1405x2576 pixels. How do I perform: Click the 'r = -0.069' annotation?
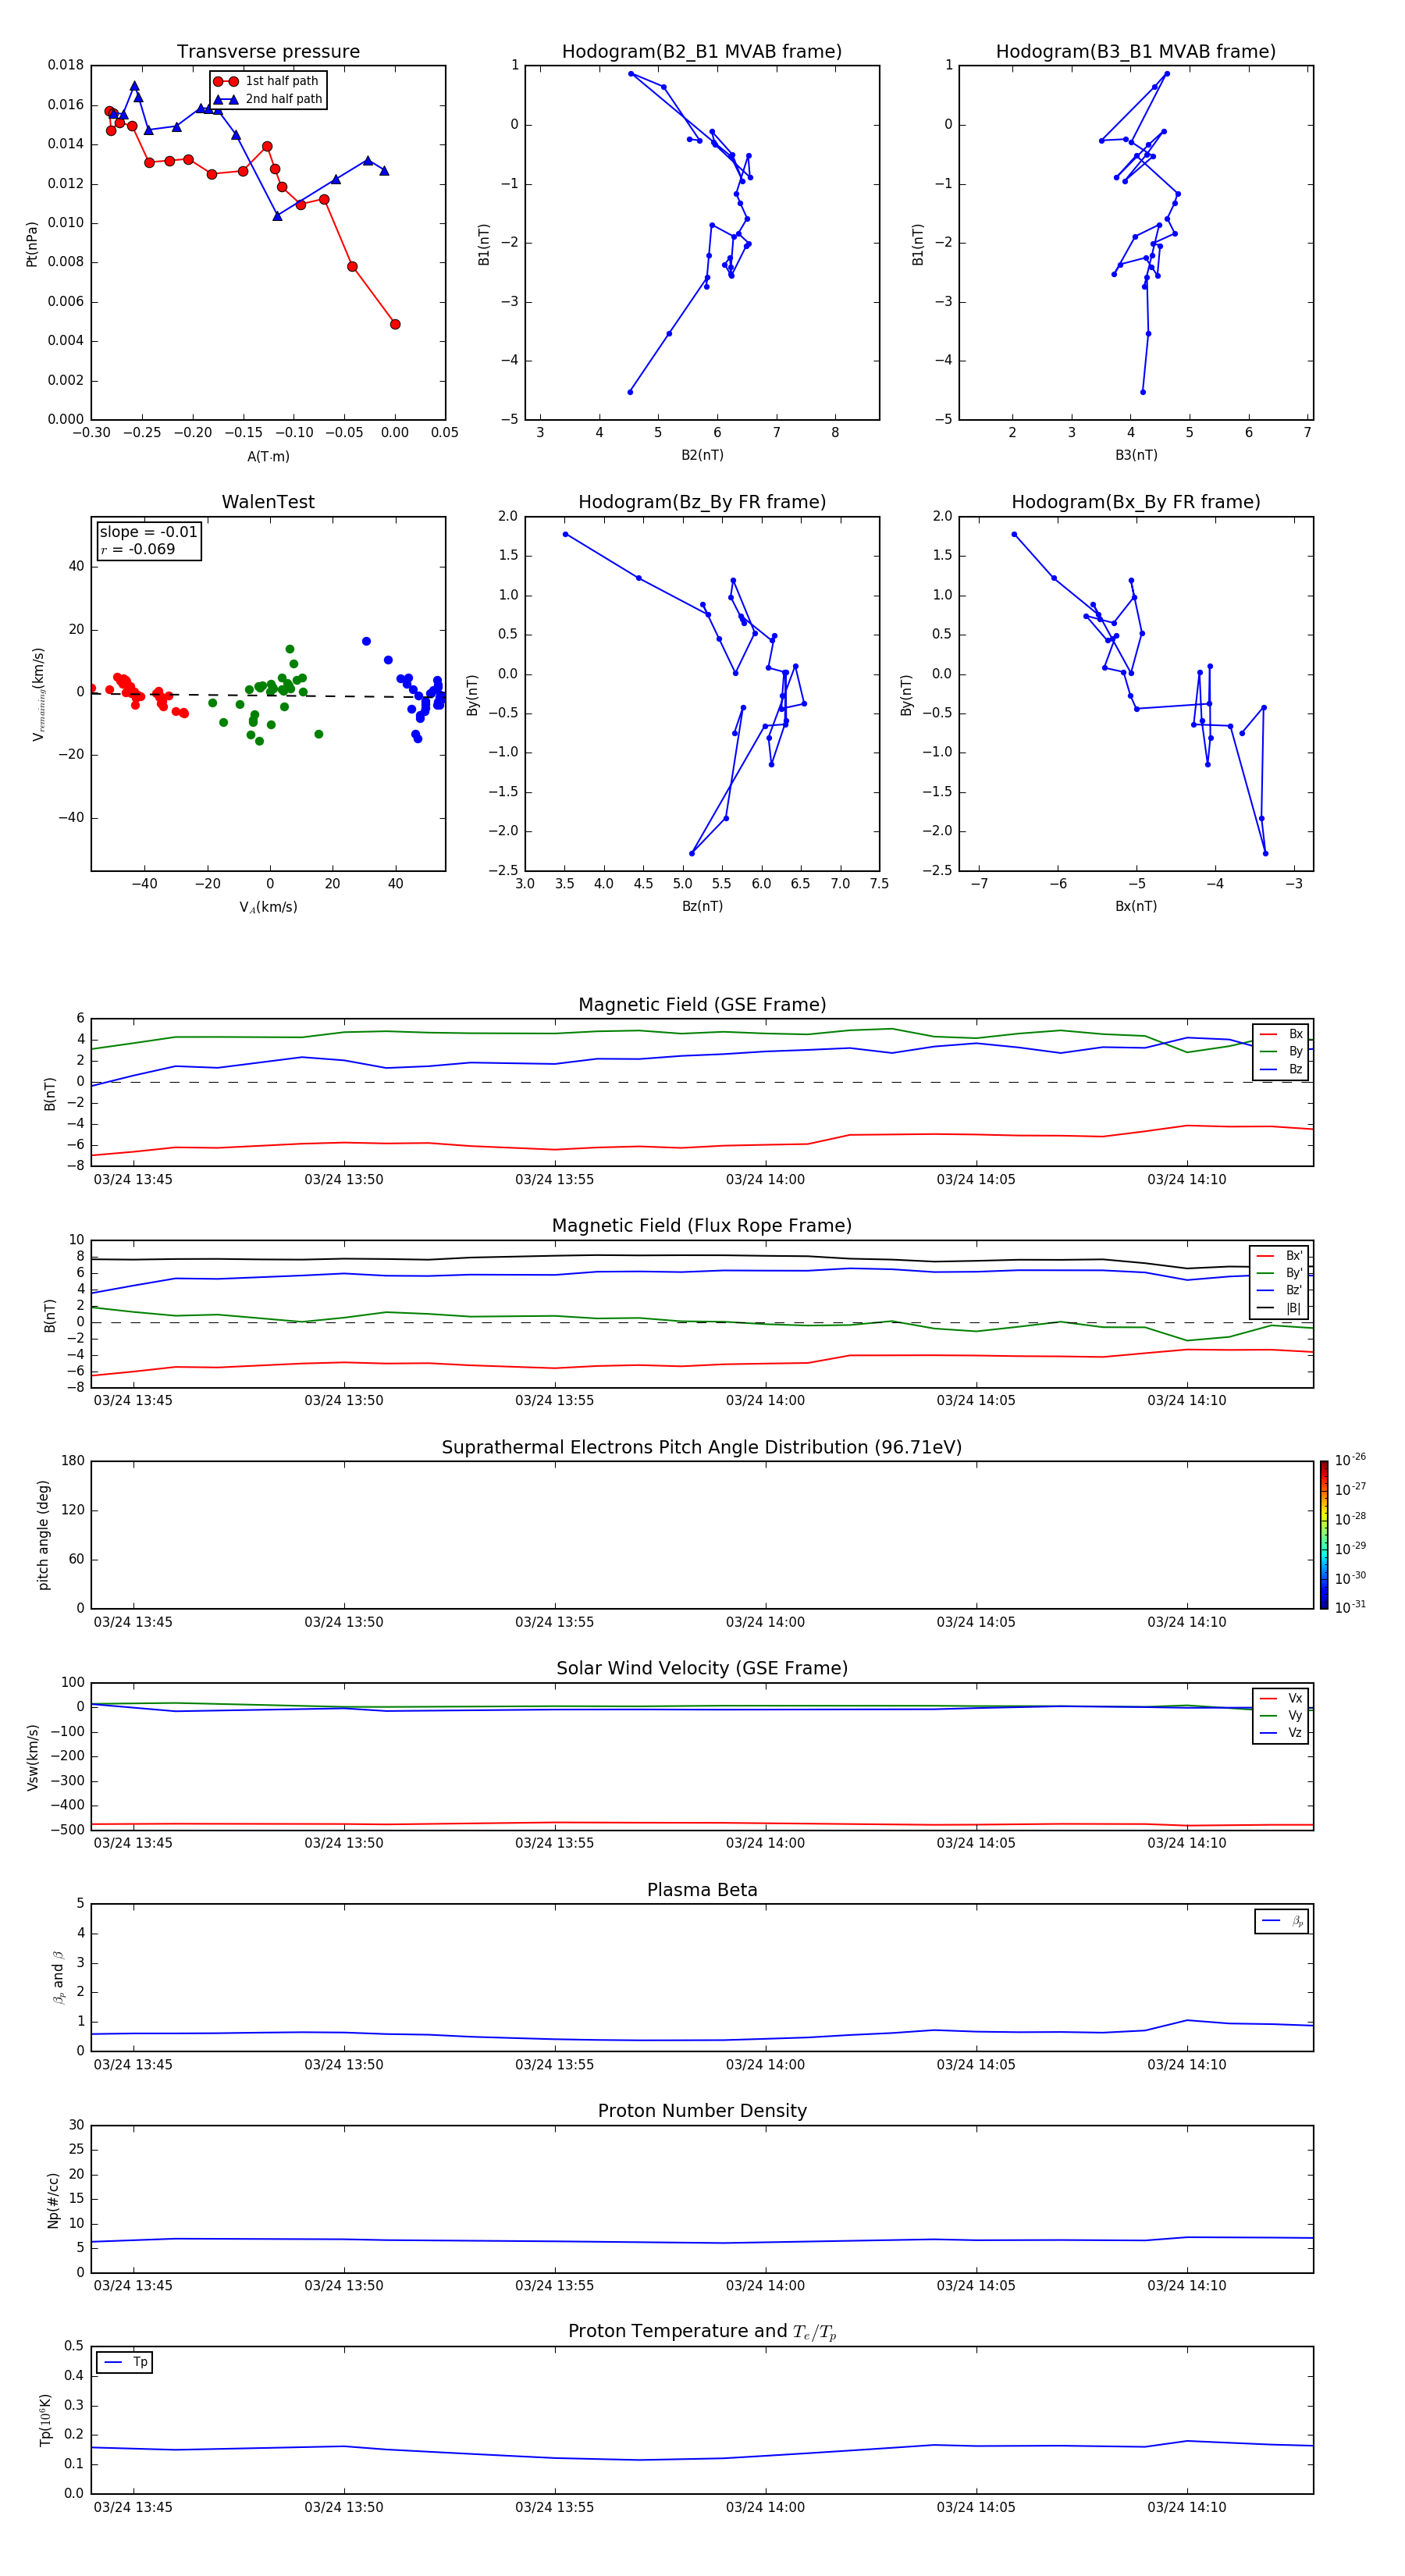[x=138, y=549]
